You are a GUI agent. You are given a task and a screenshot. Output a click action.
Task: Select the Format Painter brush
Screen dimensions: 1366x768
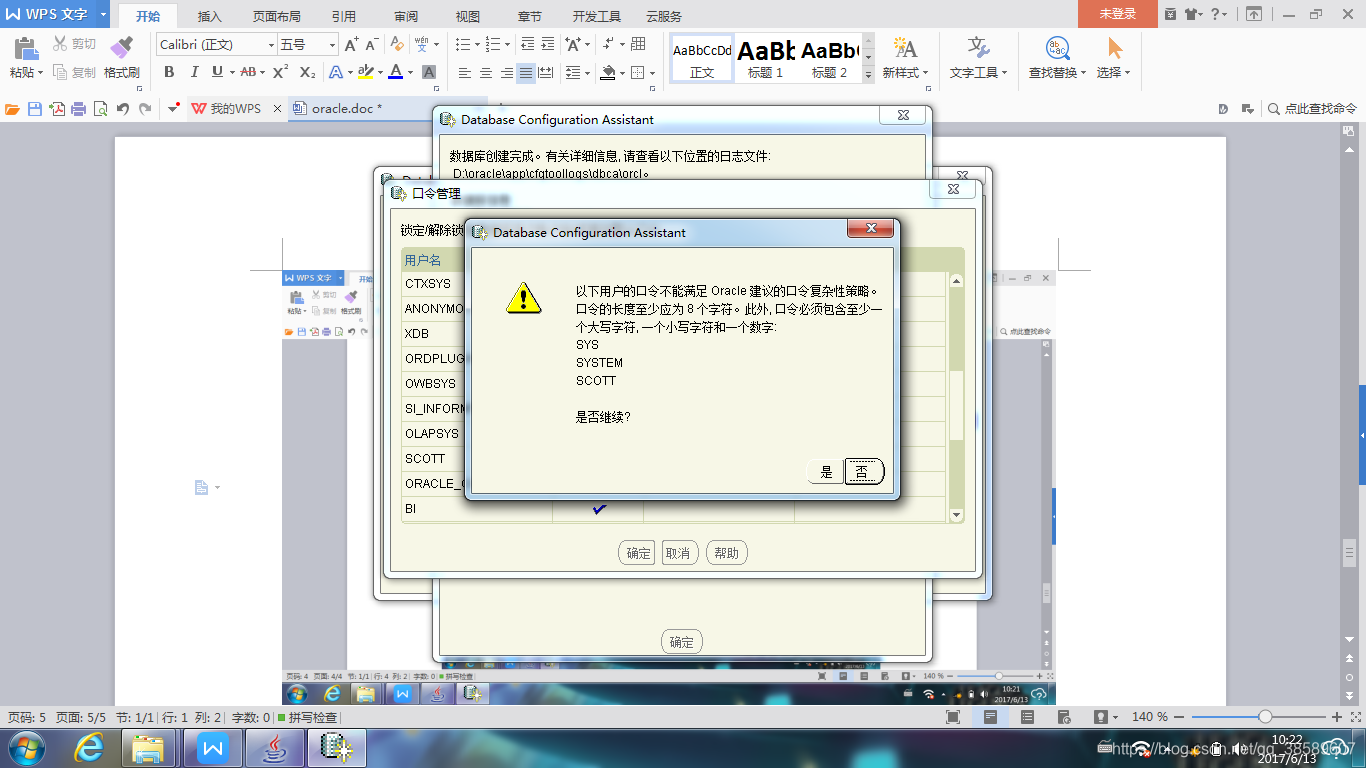(x=121, y=48)
